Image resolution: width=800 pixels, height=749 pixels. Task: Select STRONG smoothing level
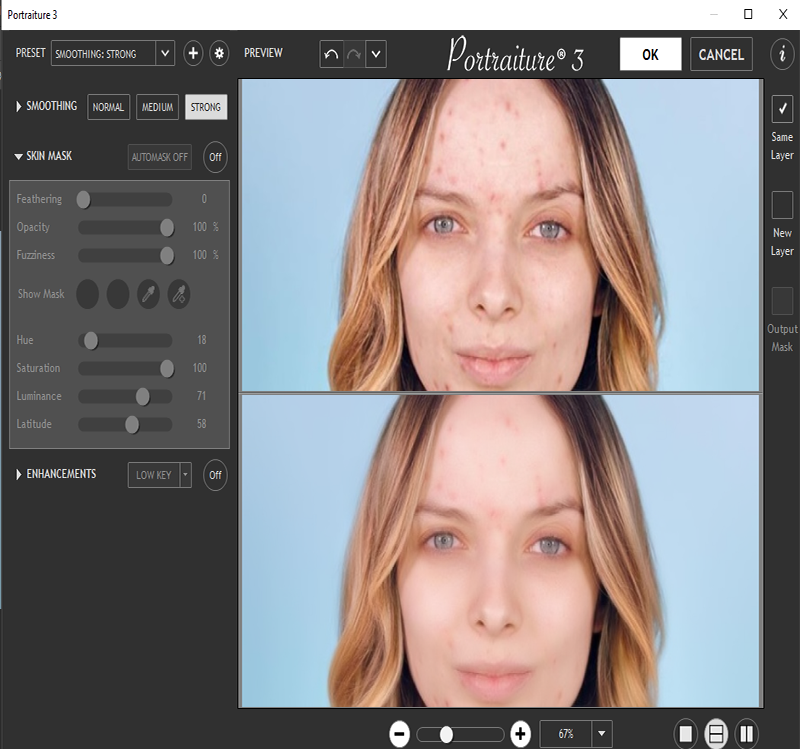[206, 107]
